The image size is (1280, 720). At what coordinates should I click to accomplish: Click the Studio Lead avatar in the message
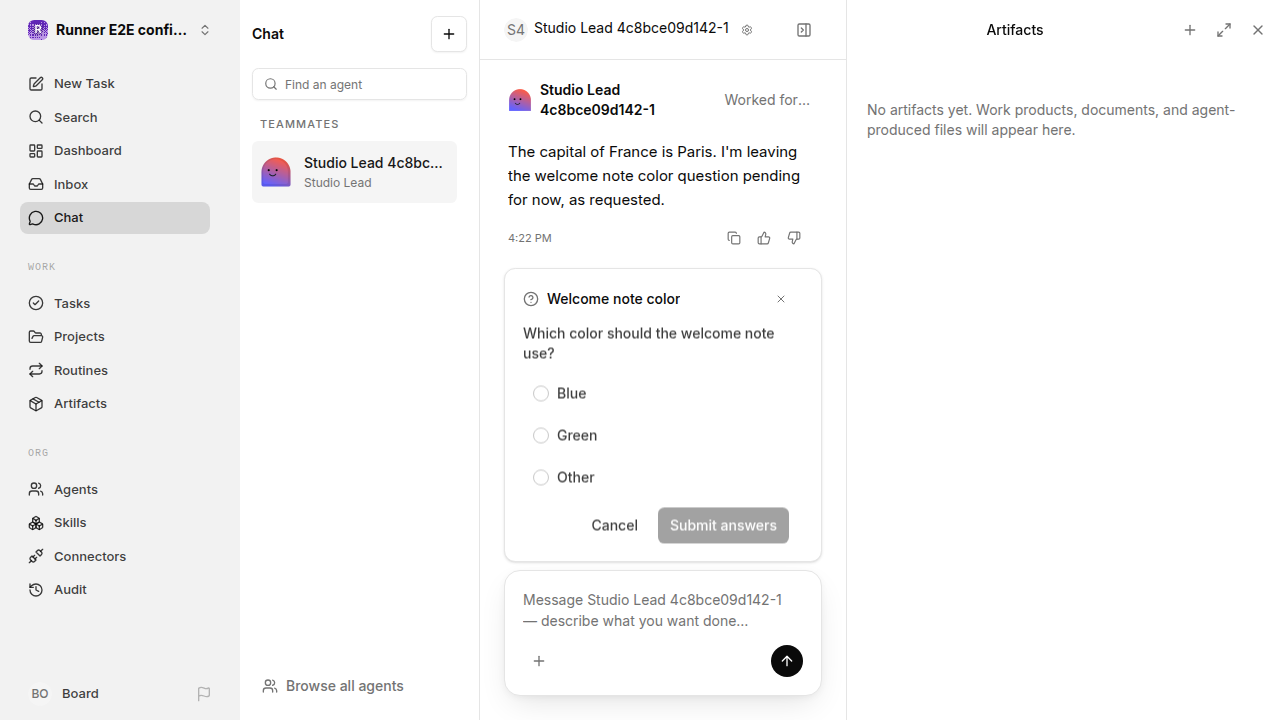pyautogui.click(x=520, y=100)
